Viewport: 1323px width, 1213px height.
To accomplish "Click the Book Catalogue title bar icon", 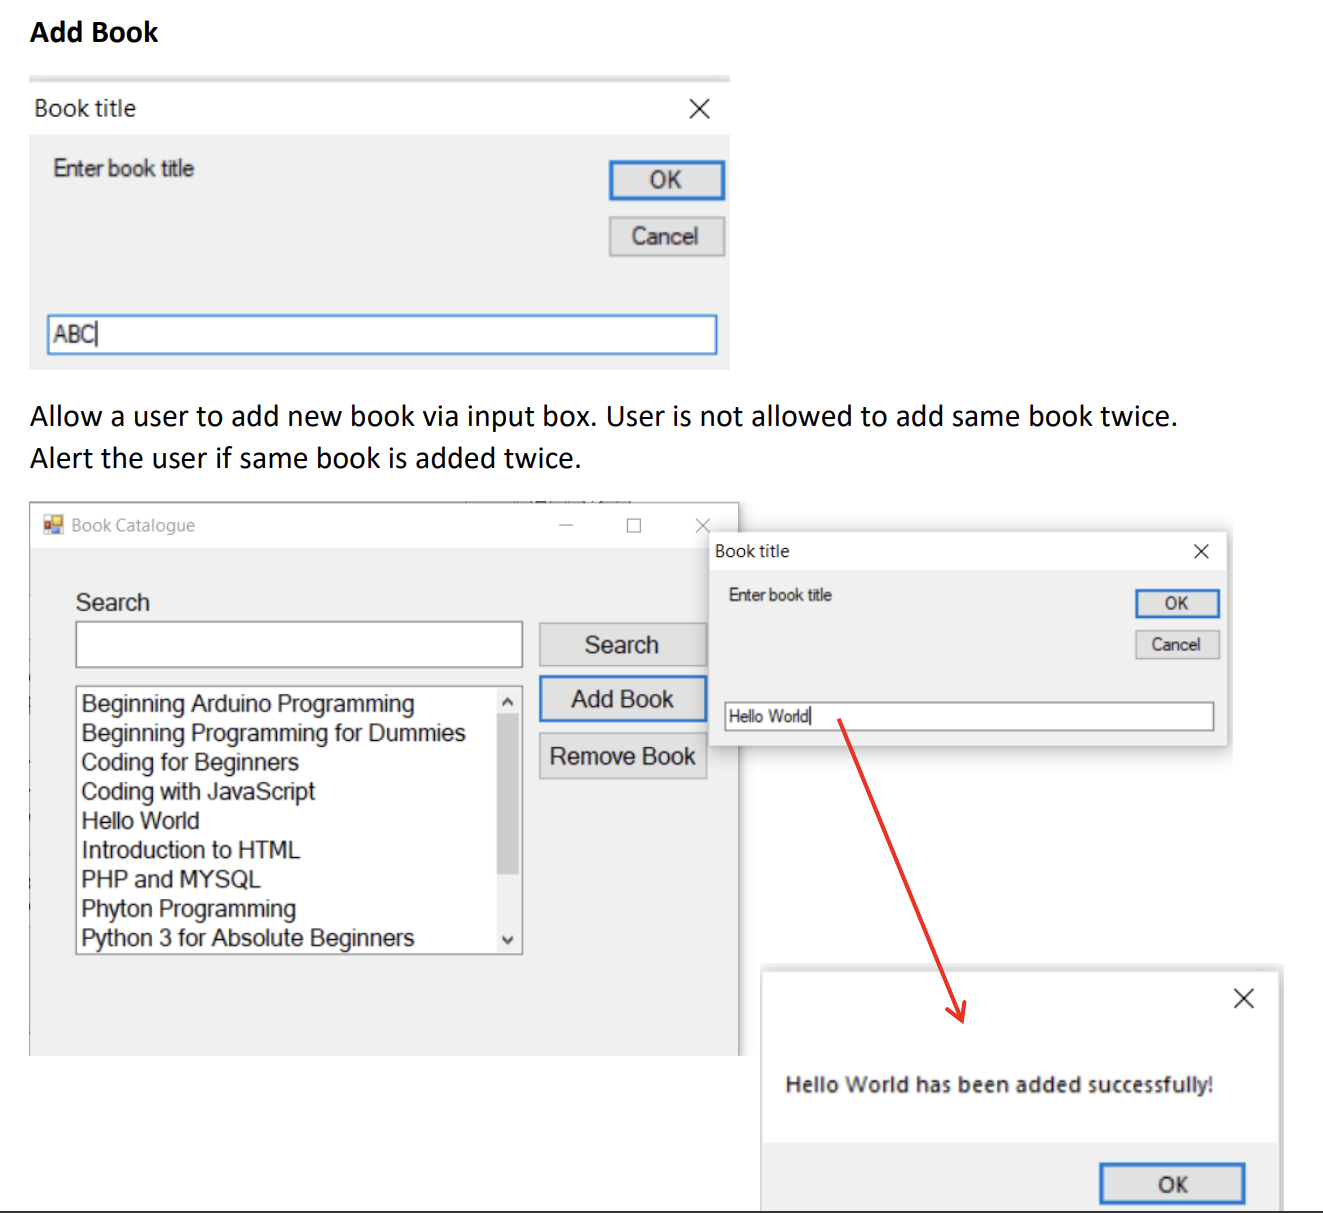I will (x=51, y=524).
